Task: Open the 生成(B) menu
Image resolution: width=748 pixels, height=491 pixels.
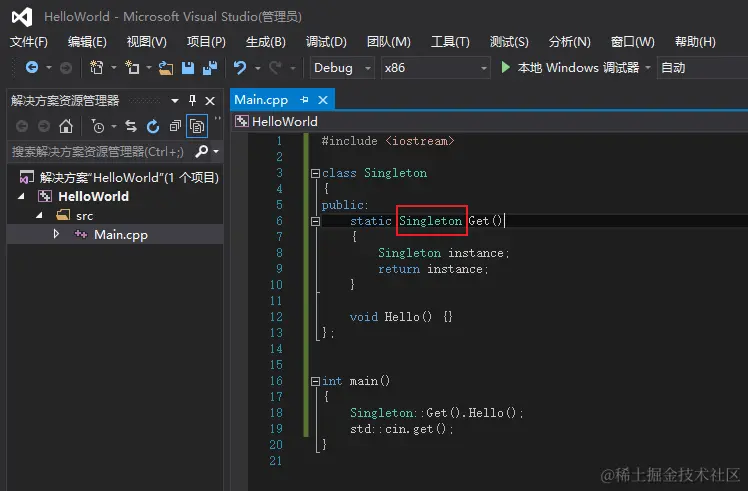Action: click(266, 42)
